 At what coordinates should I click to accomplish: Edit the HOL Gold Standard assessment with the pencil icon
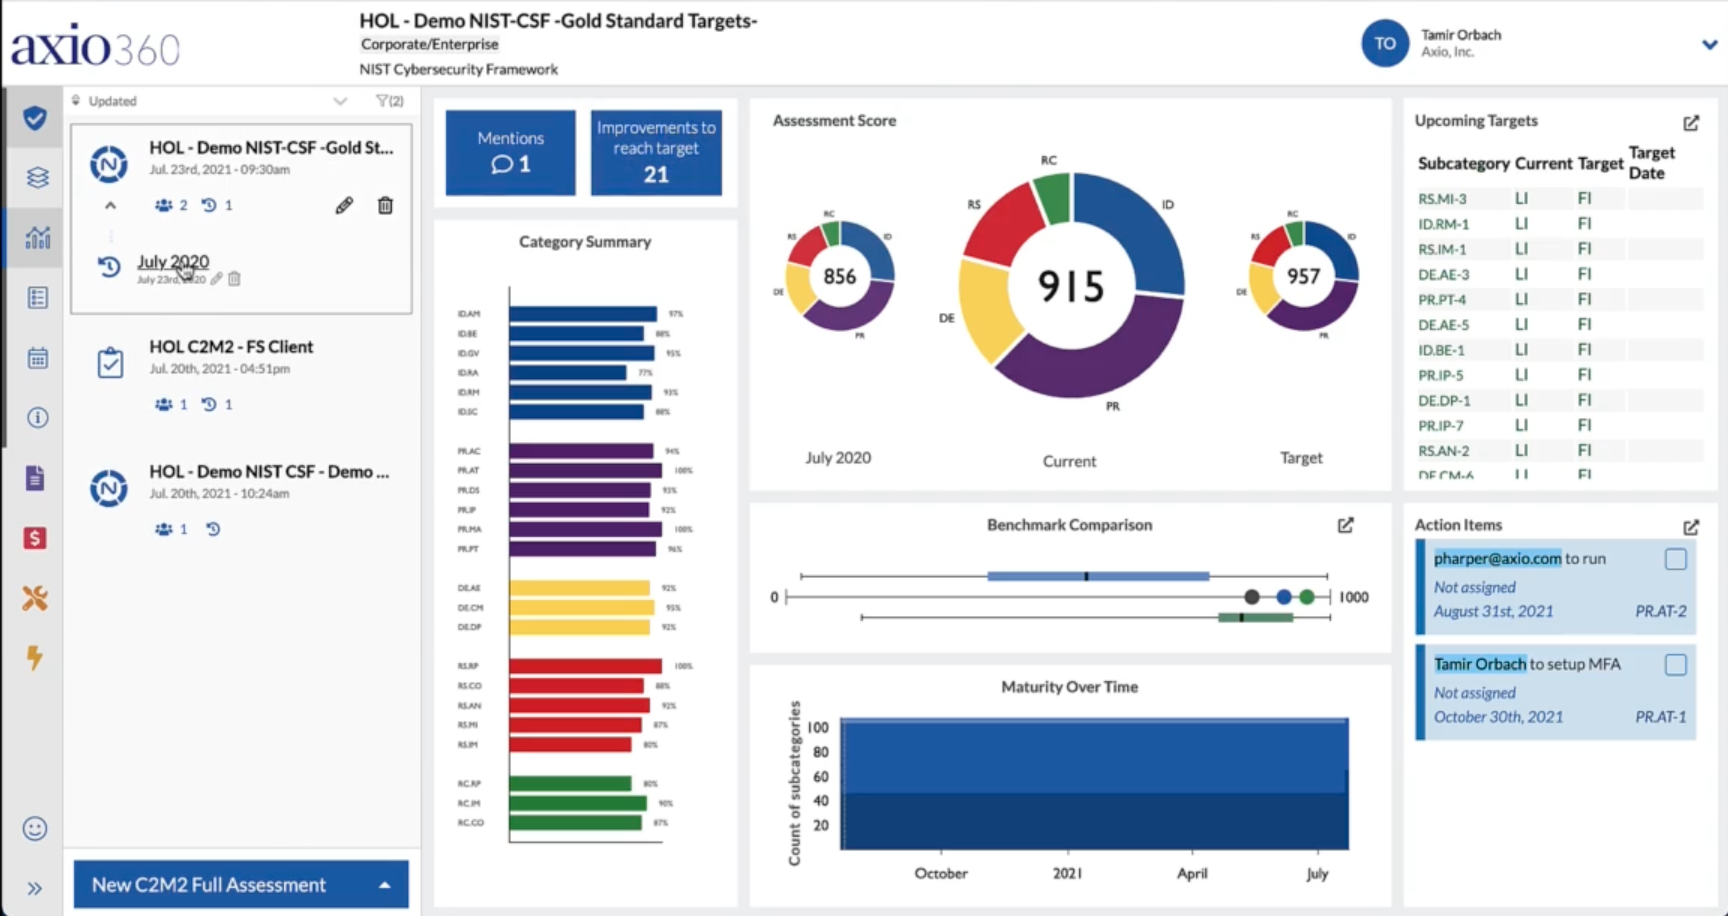(344, 205)
